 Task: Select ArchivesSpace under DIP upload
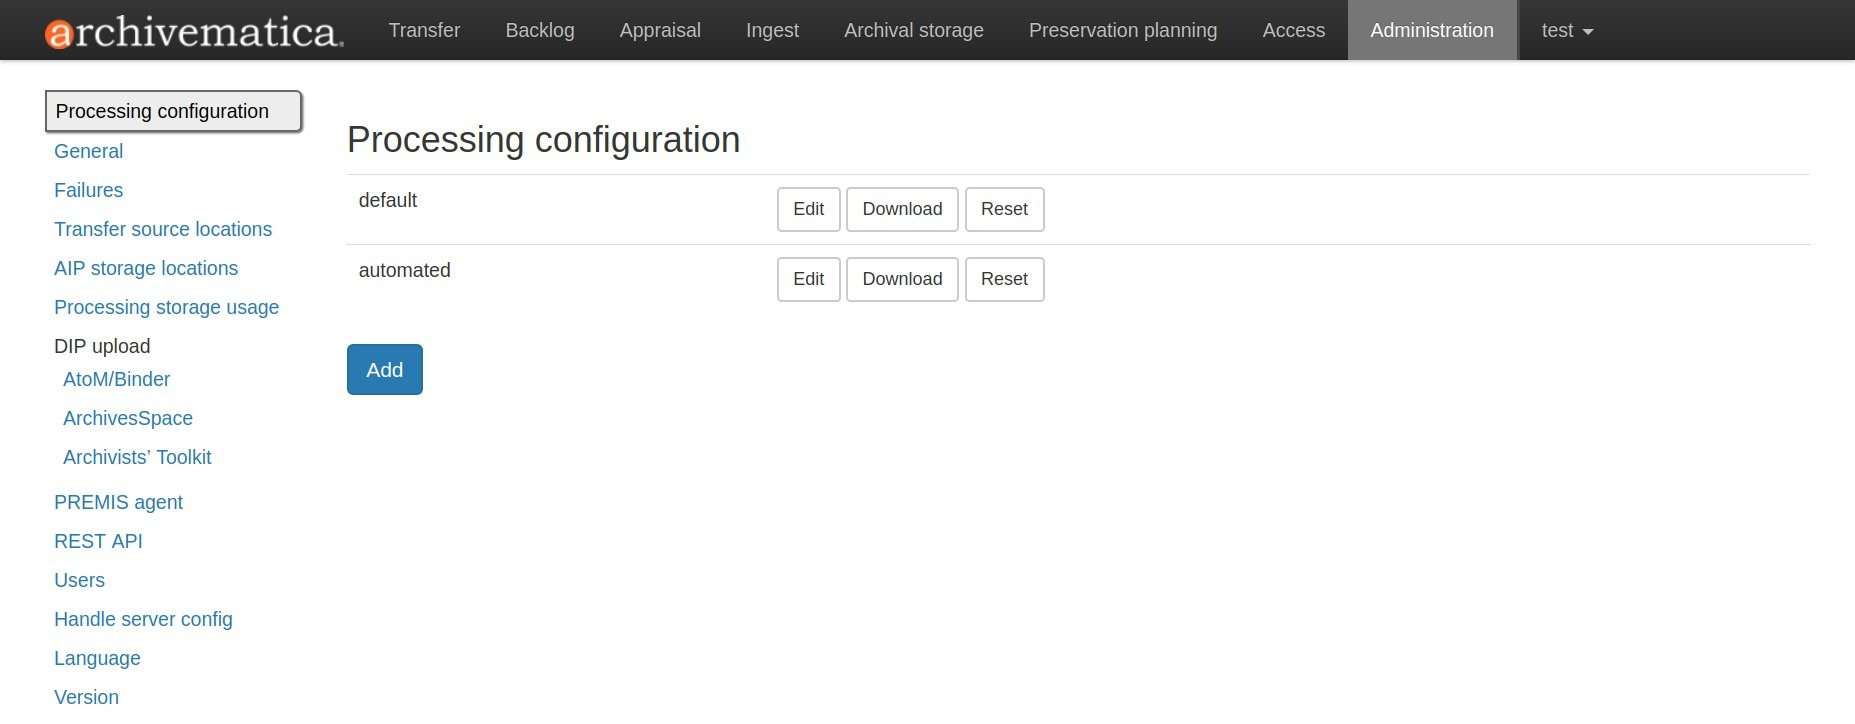coord(128,418)
